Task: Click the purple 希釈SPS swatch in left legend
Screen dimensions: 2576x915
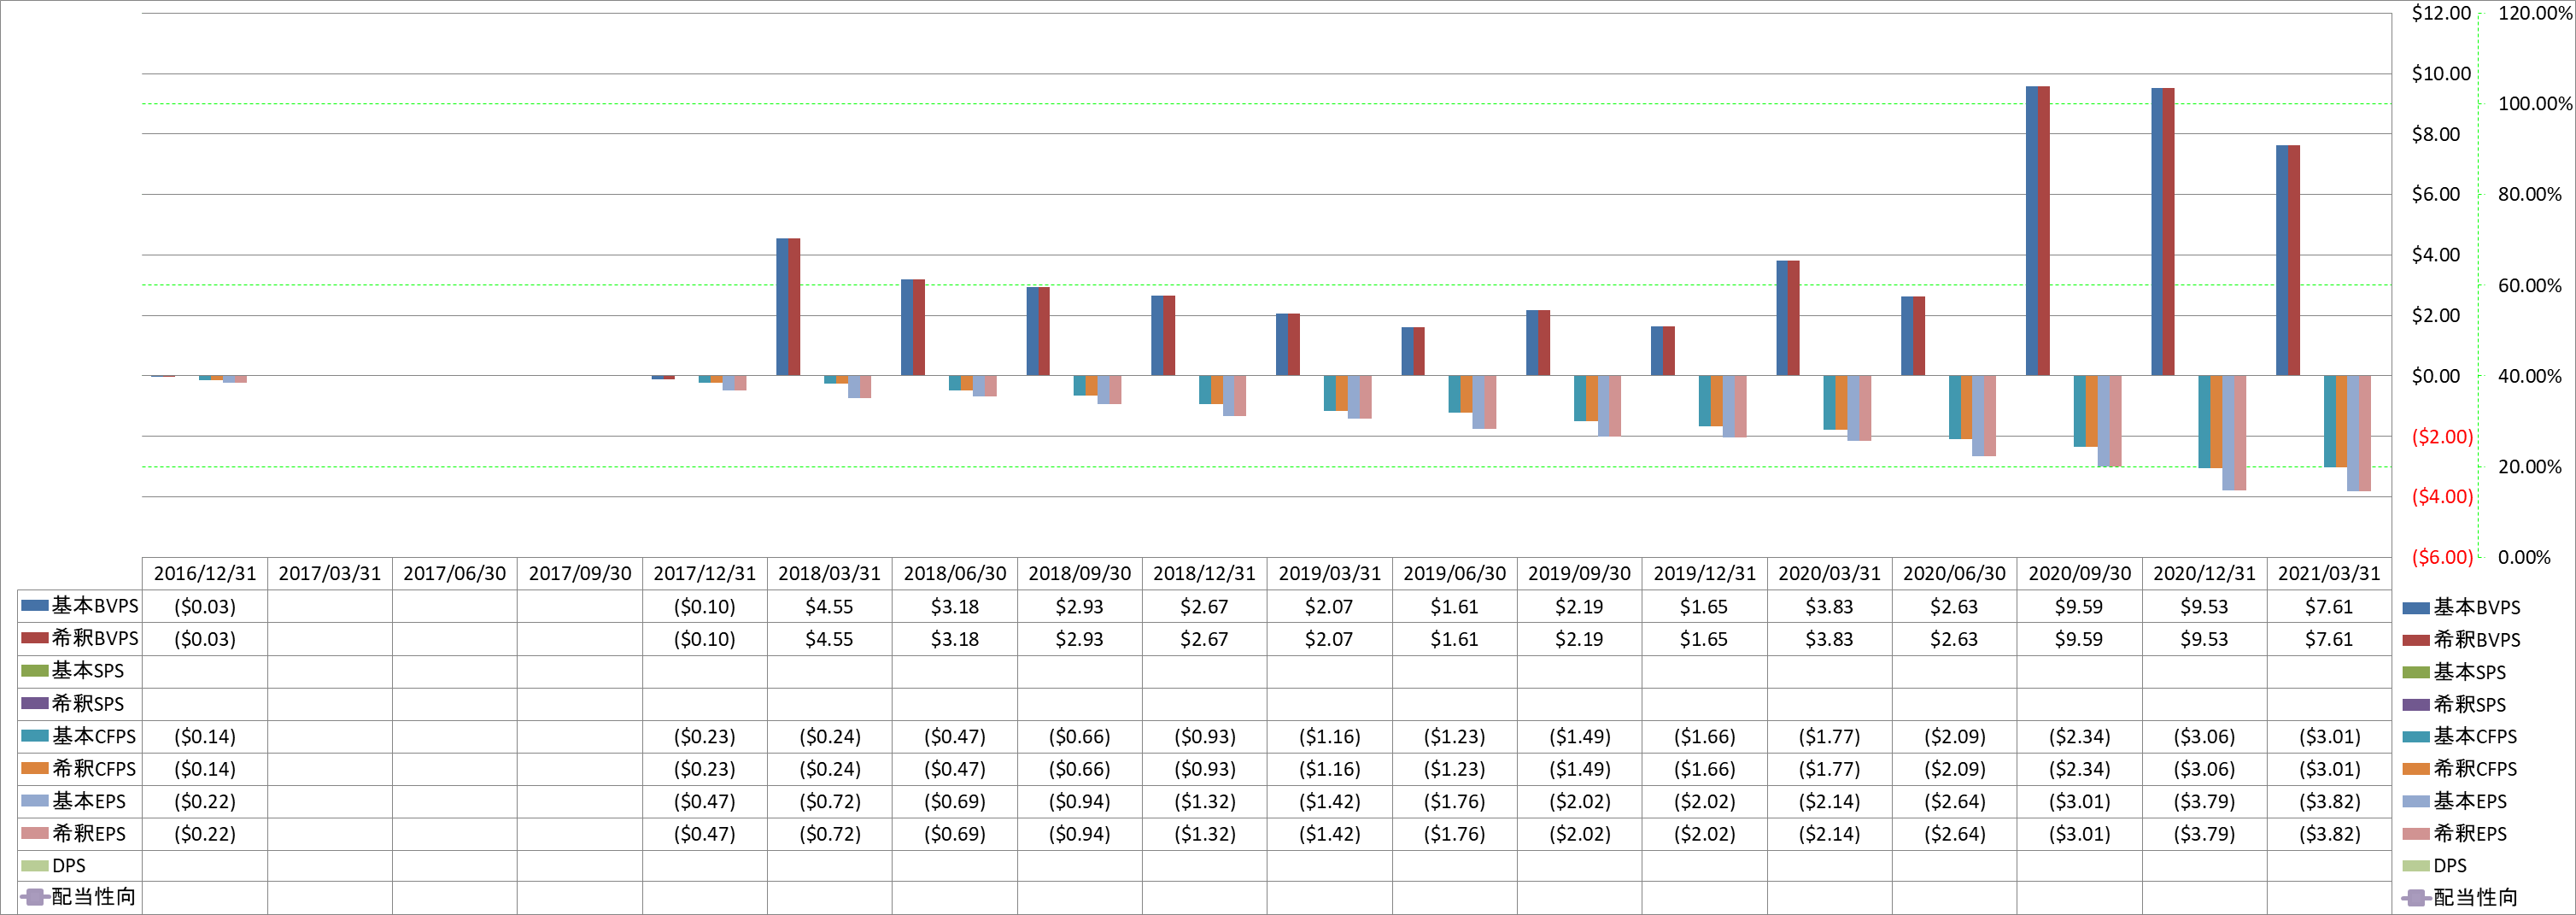Action: coord(35,703)
